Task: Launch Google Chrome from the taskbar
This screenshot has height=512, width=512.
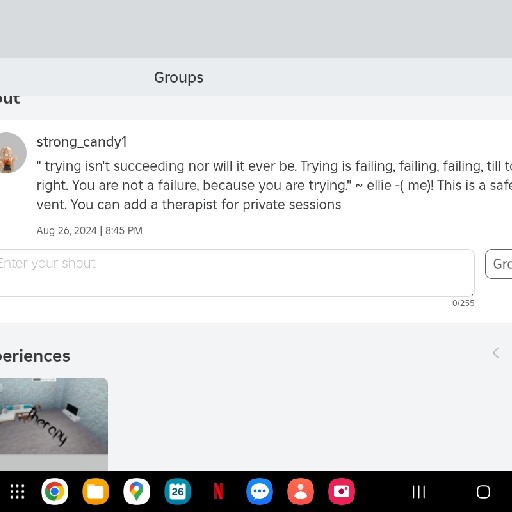Action: coord(55,491)
